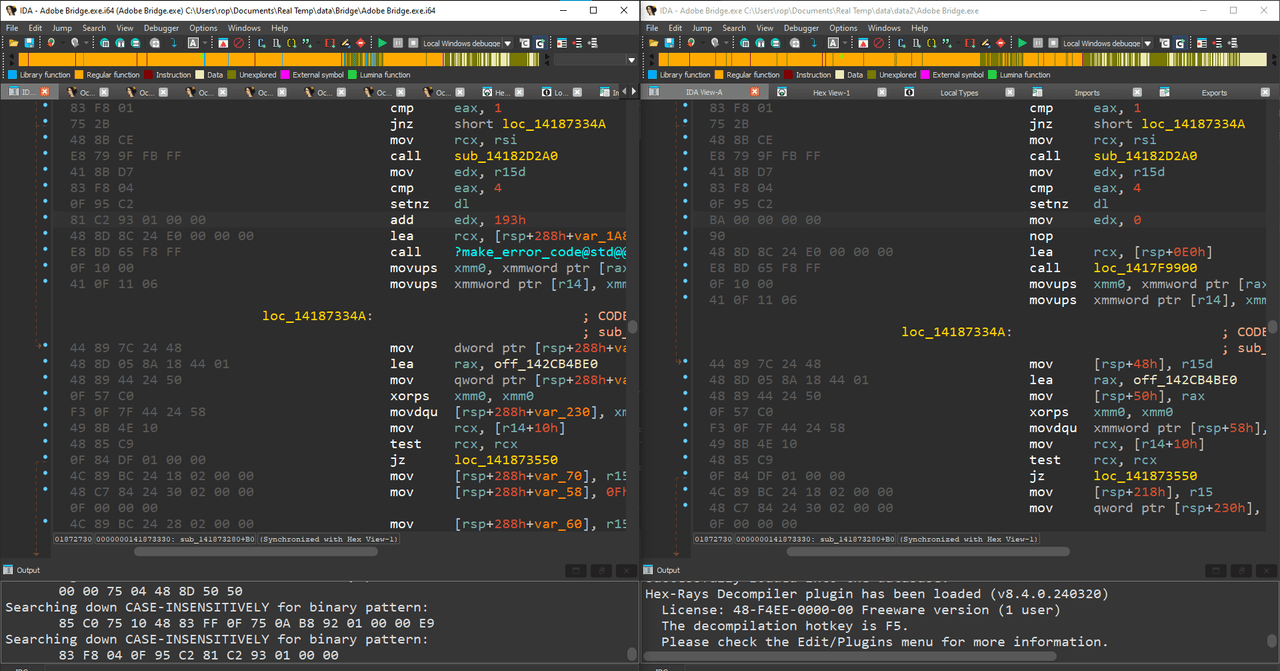Open jump-back history dropdown arrow, right window

[702, 43]
